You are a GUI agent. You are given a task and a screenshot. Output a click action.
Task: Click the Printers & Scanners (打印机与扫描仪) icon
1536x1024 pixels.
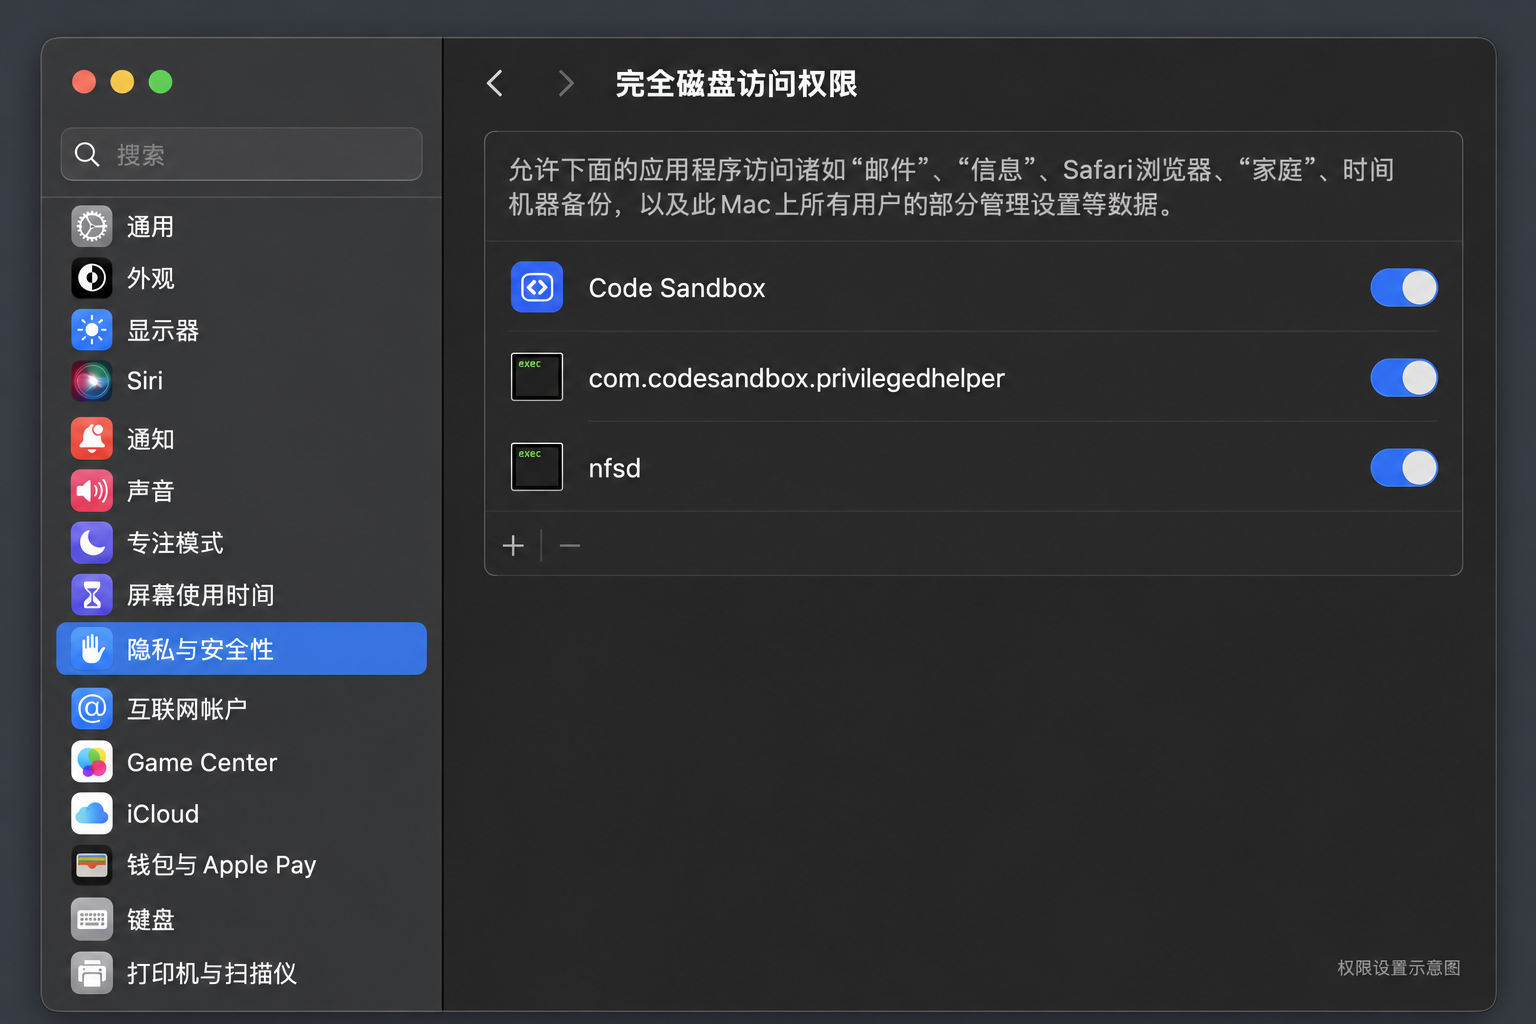click(x=92, y=973)
